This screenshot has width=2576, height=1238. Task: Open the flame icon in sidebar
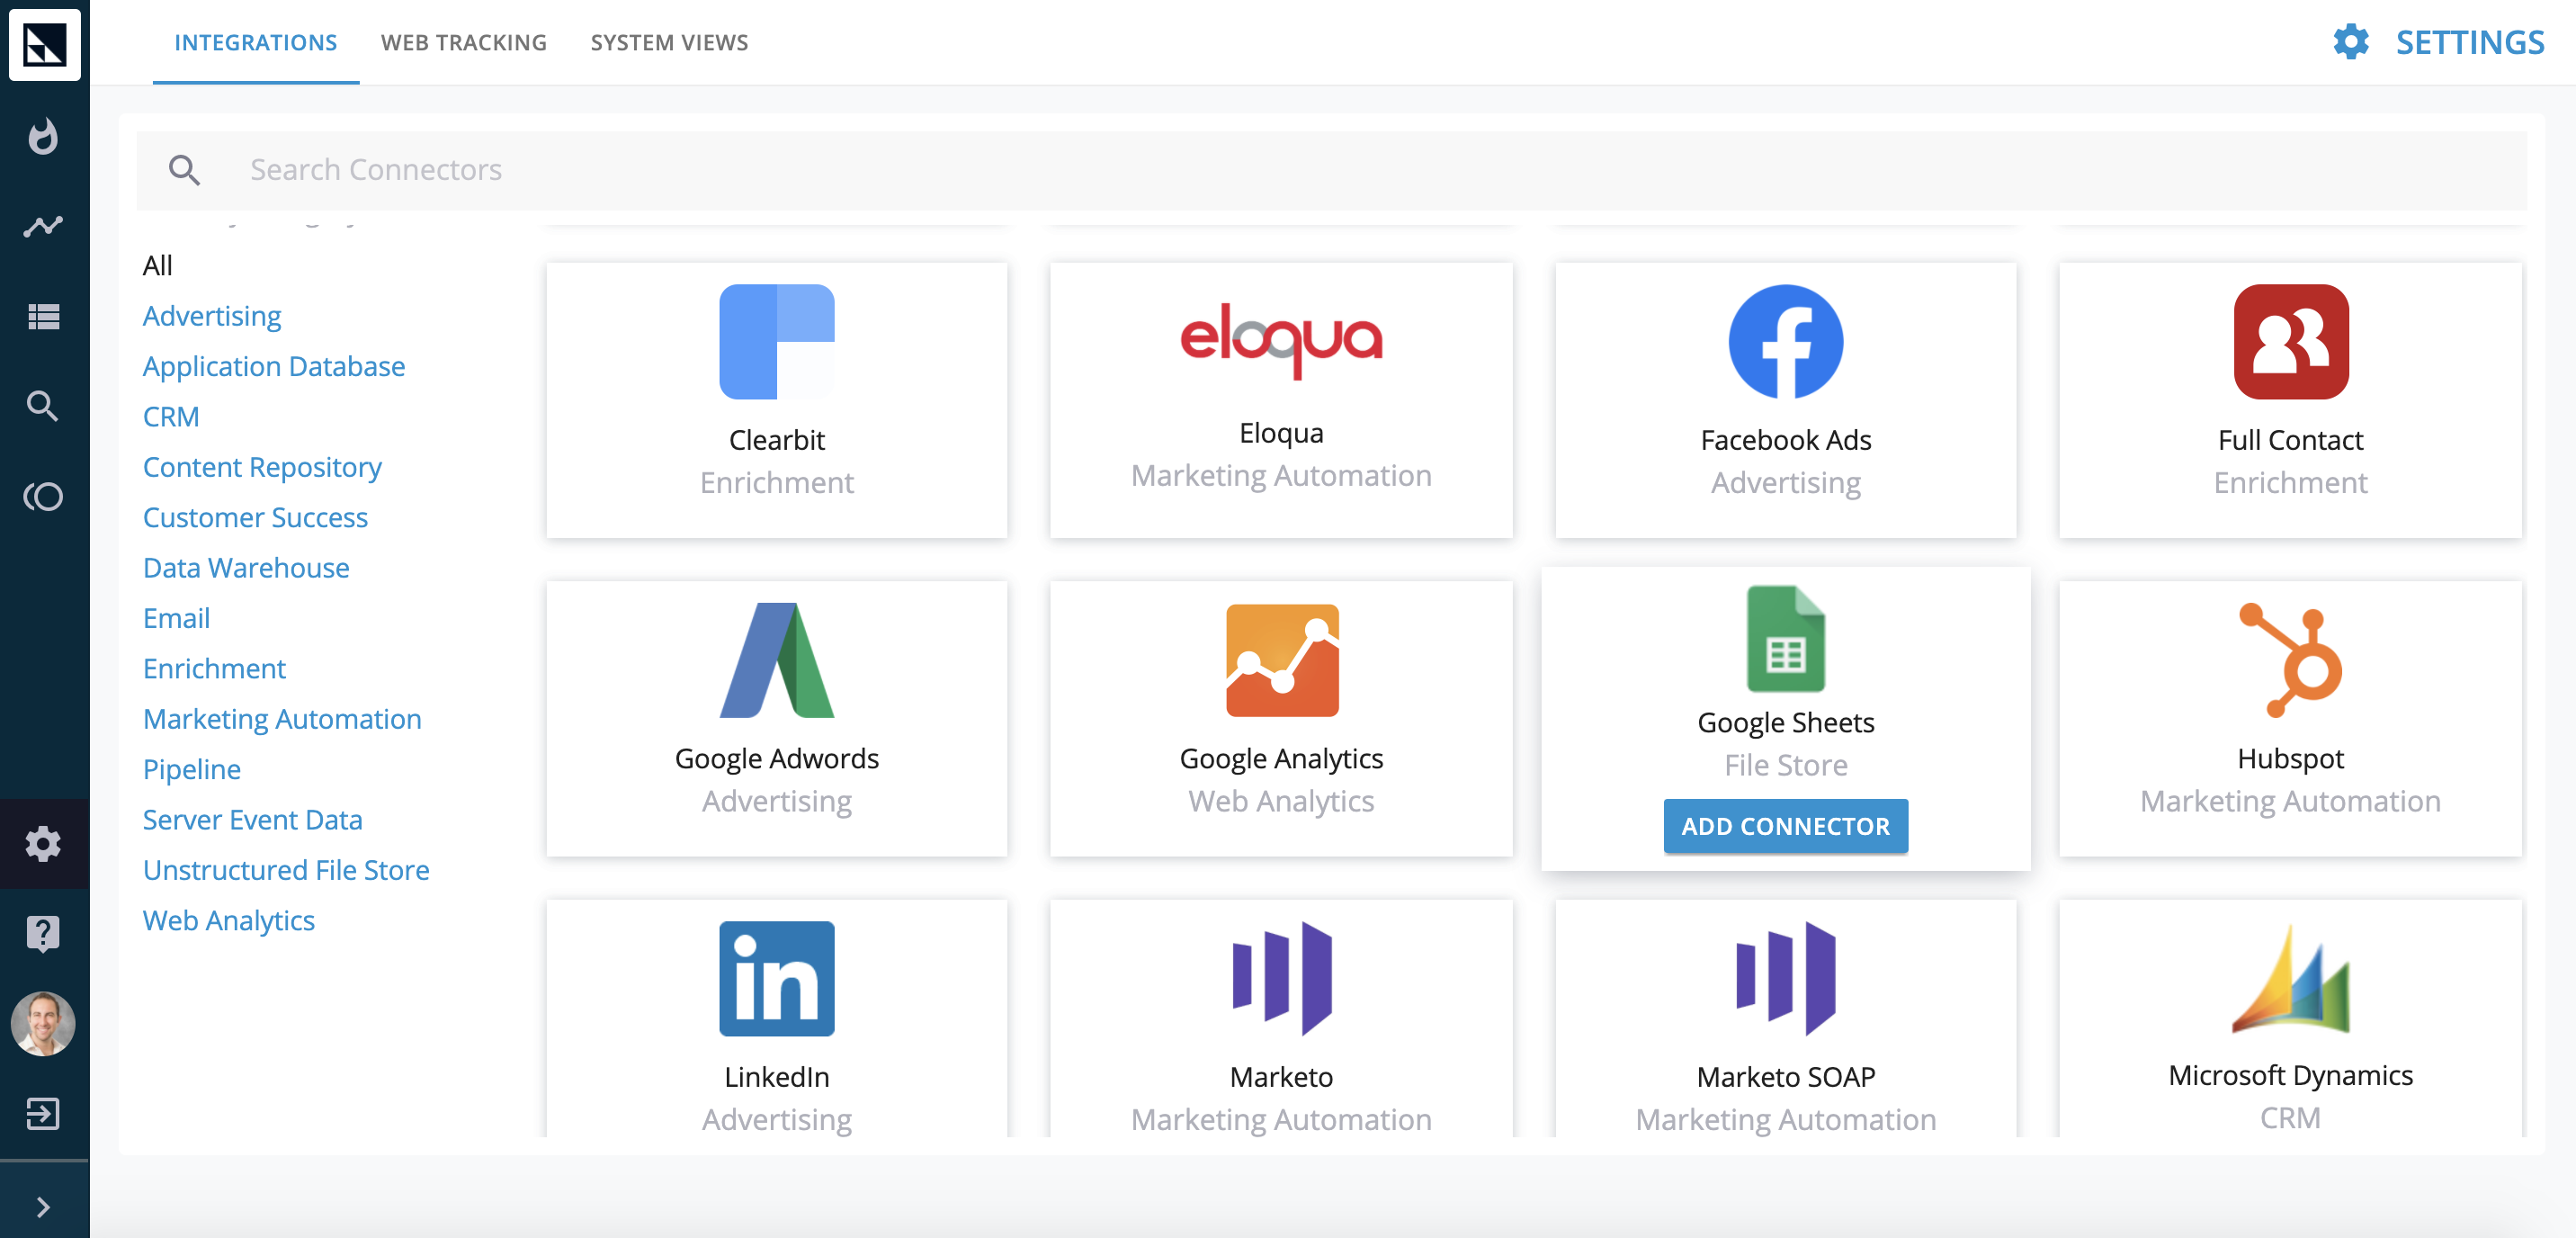coord(43,136)
